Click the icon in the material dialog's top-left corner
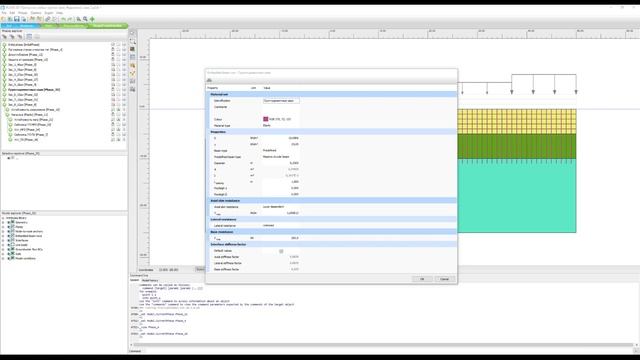The height and width of the screenshot is (360, 640). (x=209, y=80)
